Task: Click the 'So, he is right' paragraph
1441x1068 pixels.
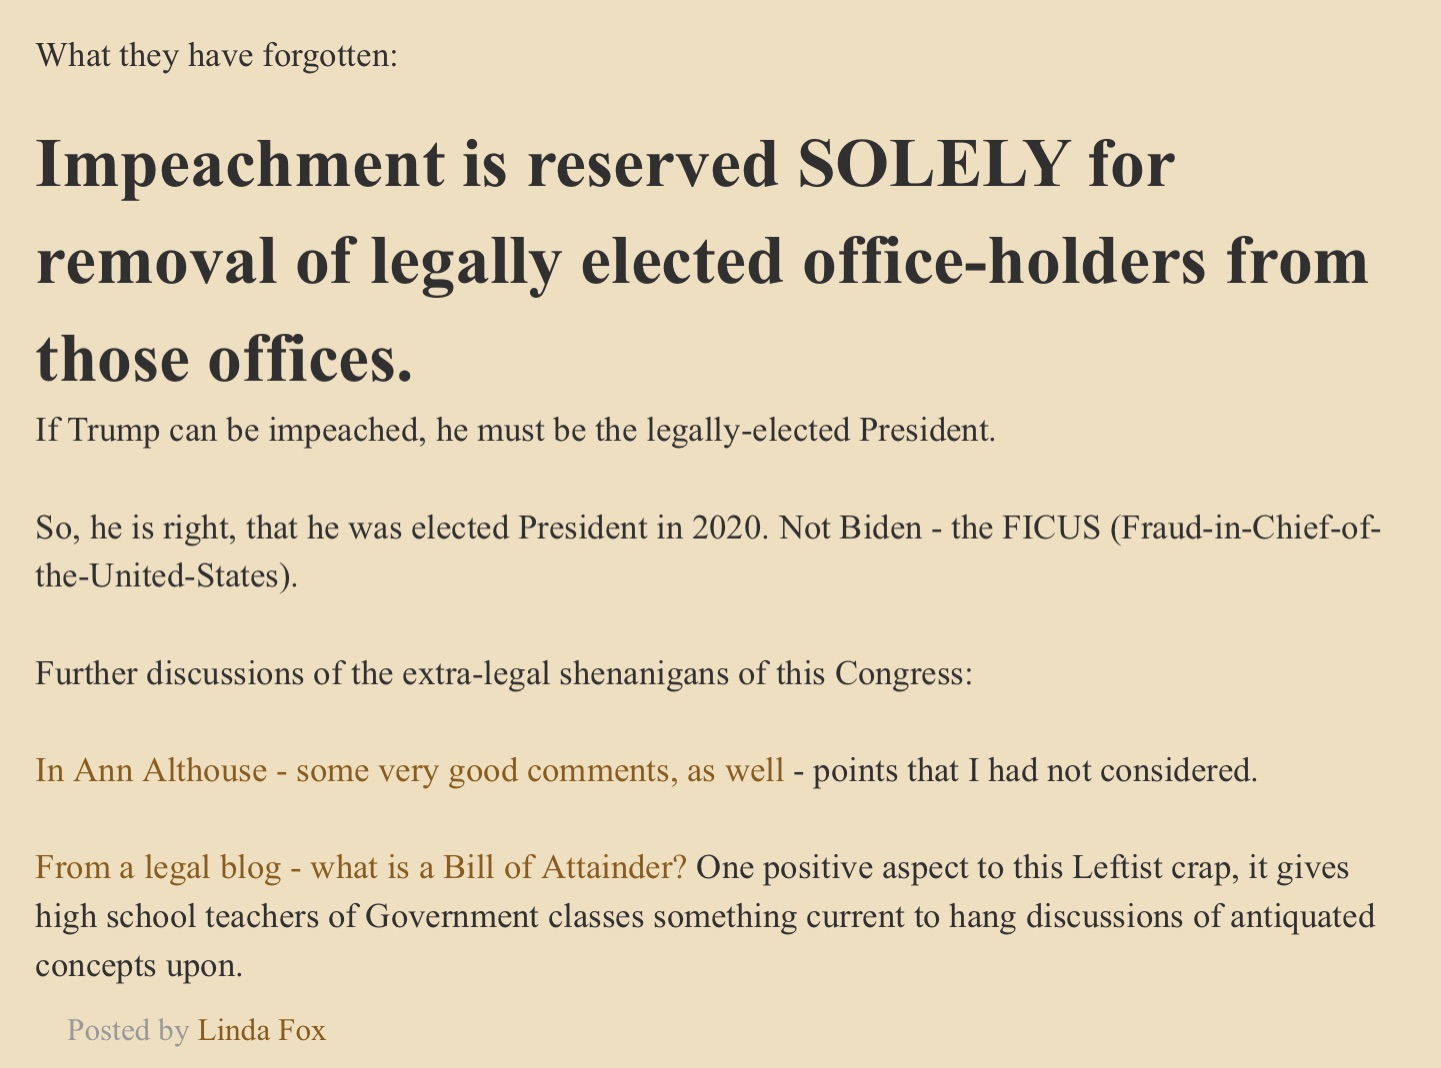Action: (708, 552)
